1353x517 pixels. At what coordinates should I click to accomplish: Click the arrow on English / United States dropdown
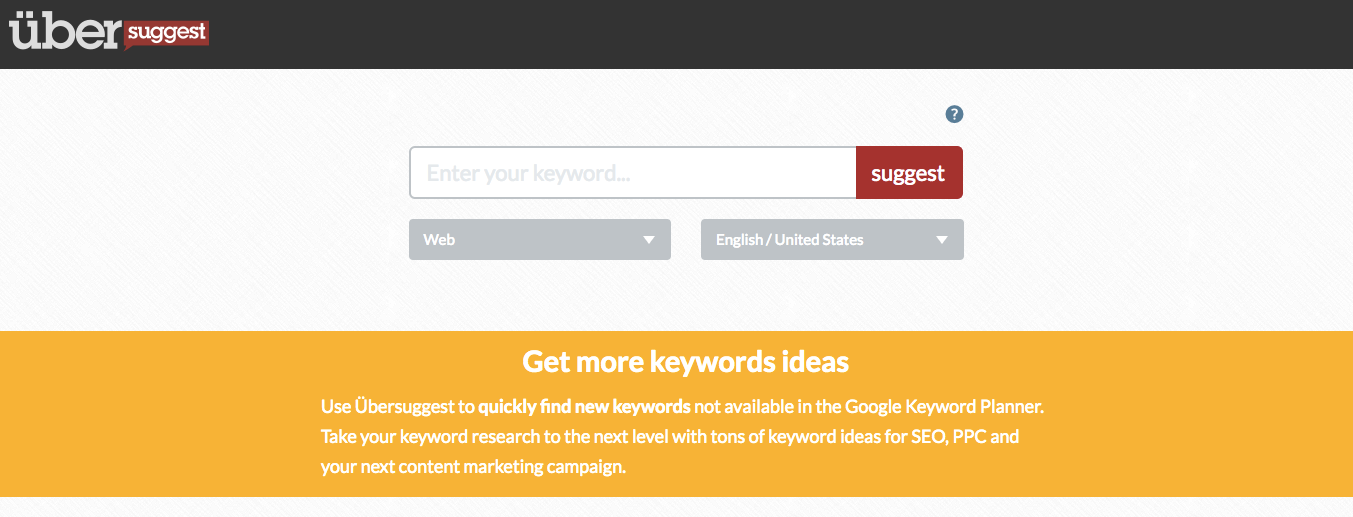(x=941, y=240)
